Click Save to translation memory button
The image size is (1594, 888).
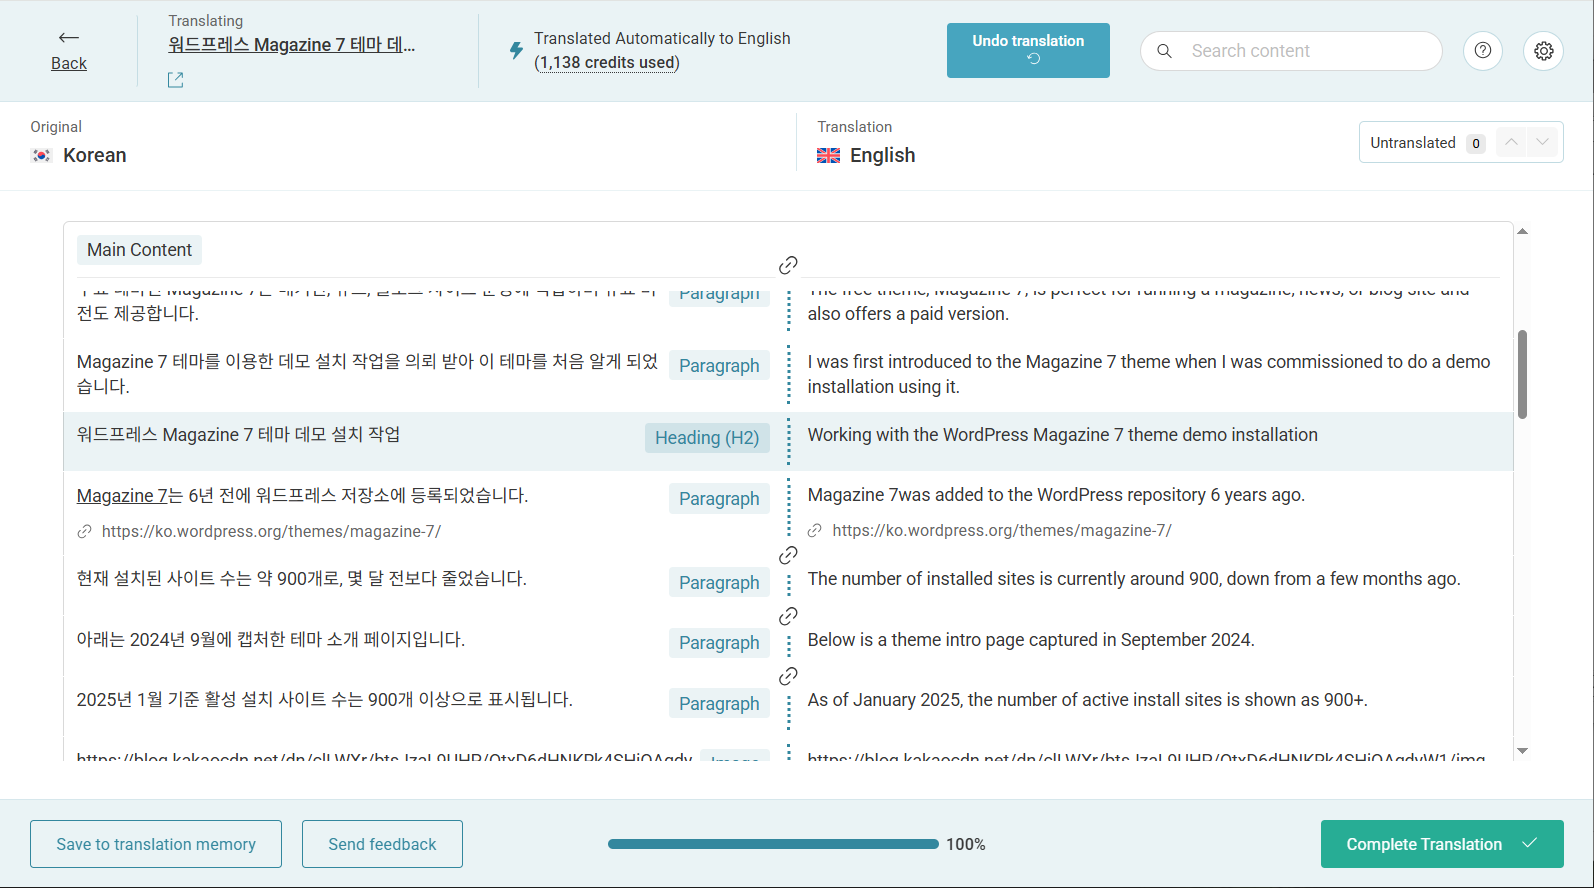pyautogui.click(x=156, y=844)
